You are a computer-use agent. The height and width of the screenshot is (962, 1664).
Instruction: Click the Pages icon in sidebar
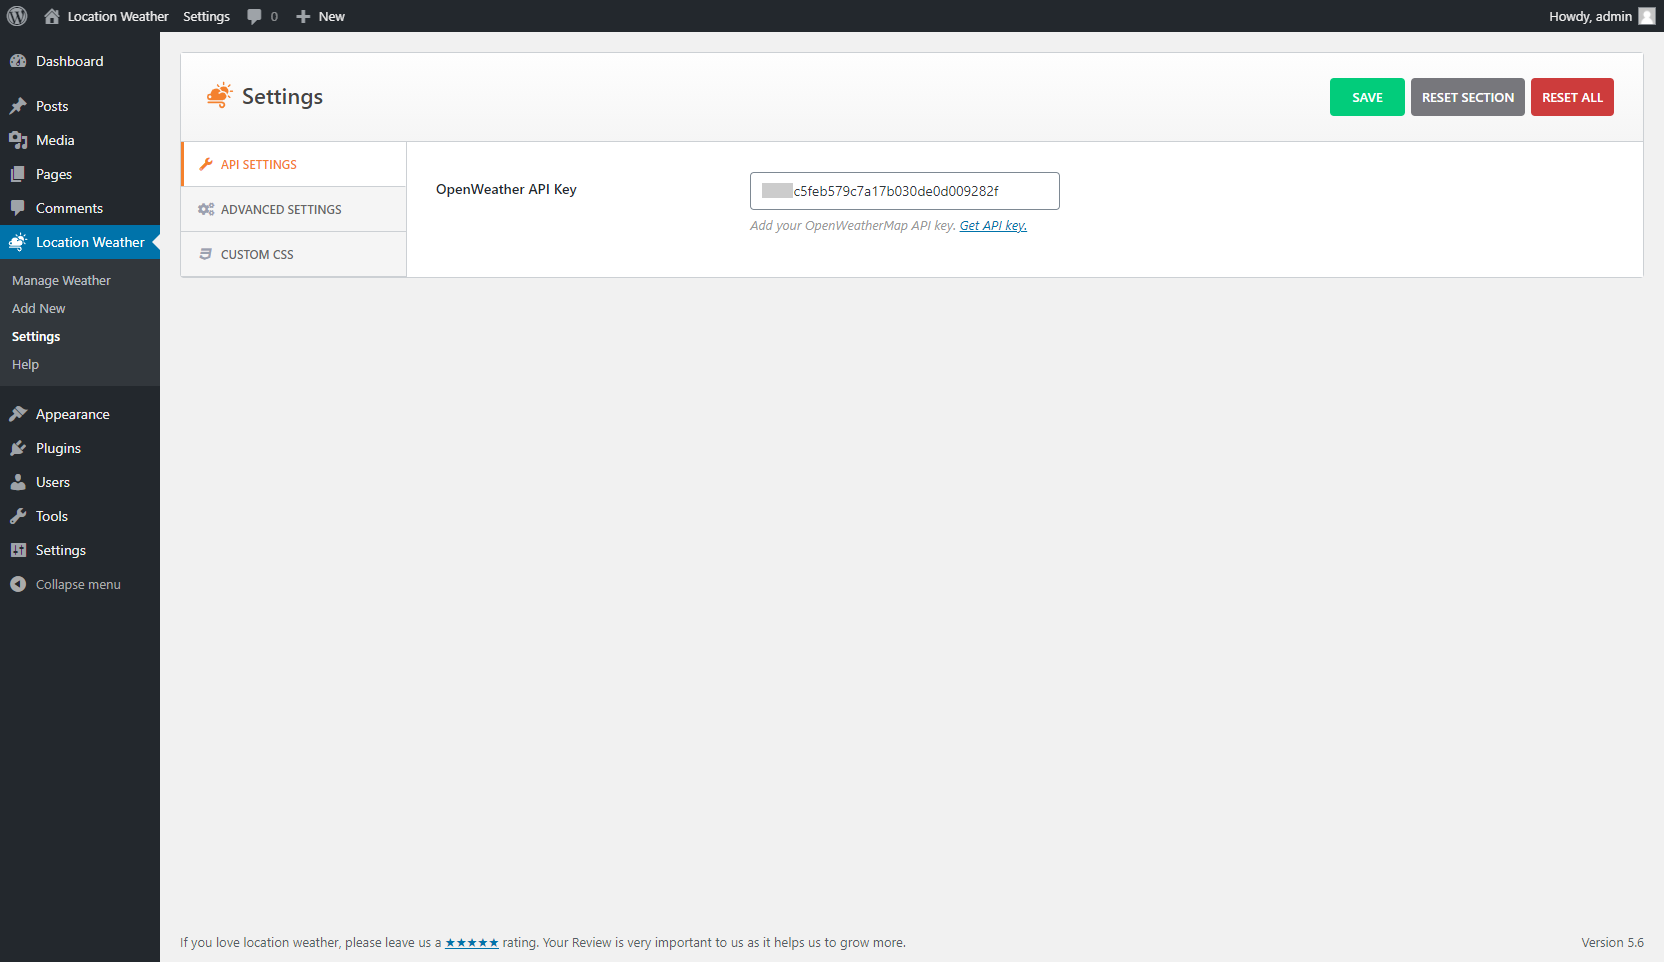coord(18,174)
